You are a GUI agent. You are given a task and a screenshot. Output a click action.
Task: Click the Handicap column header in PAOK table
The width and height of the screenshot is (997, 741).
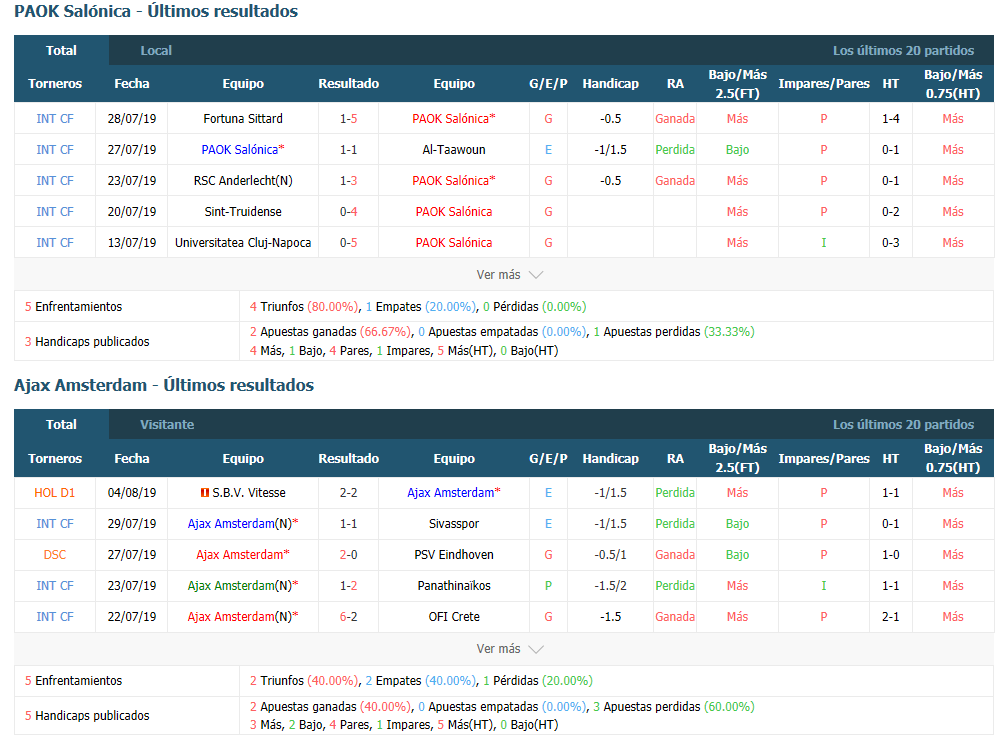coord(610,84)
